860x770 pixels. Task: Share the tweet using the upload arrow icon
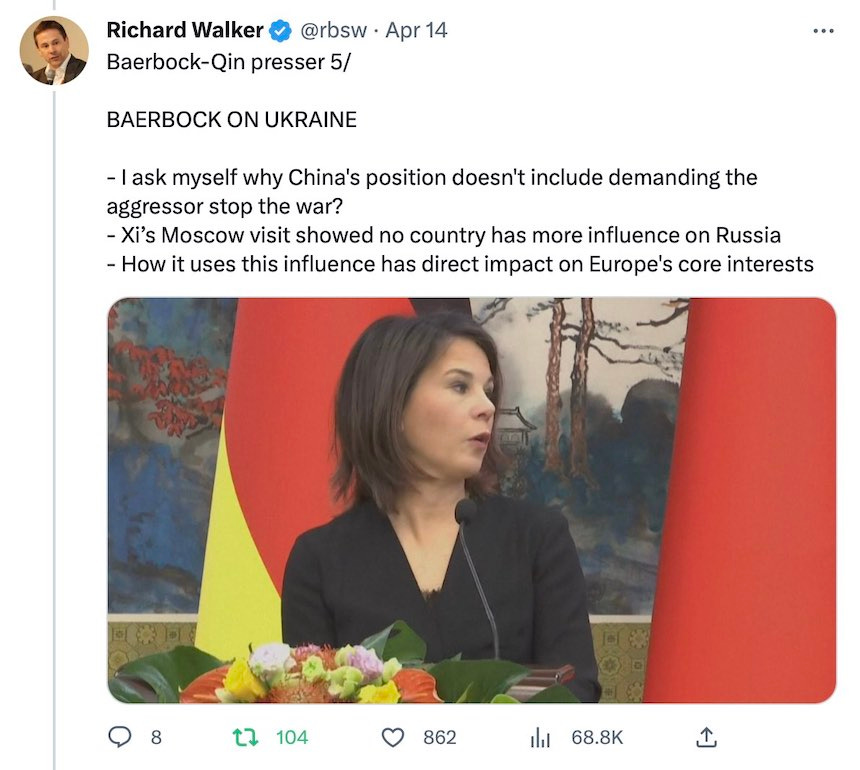[706, 737]
